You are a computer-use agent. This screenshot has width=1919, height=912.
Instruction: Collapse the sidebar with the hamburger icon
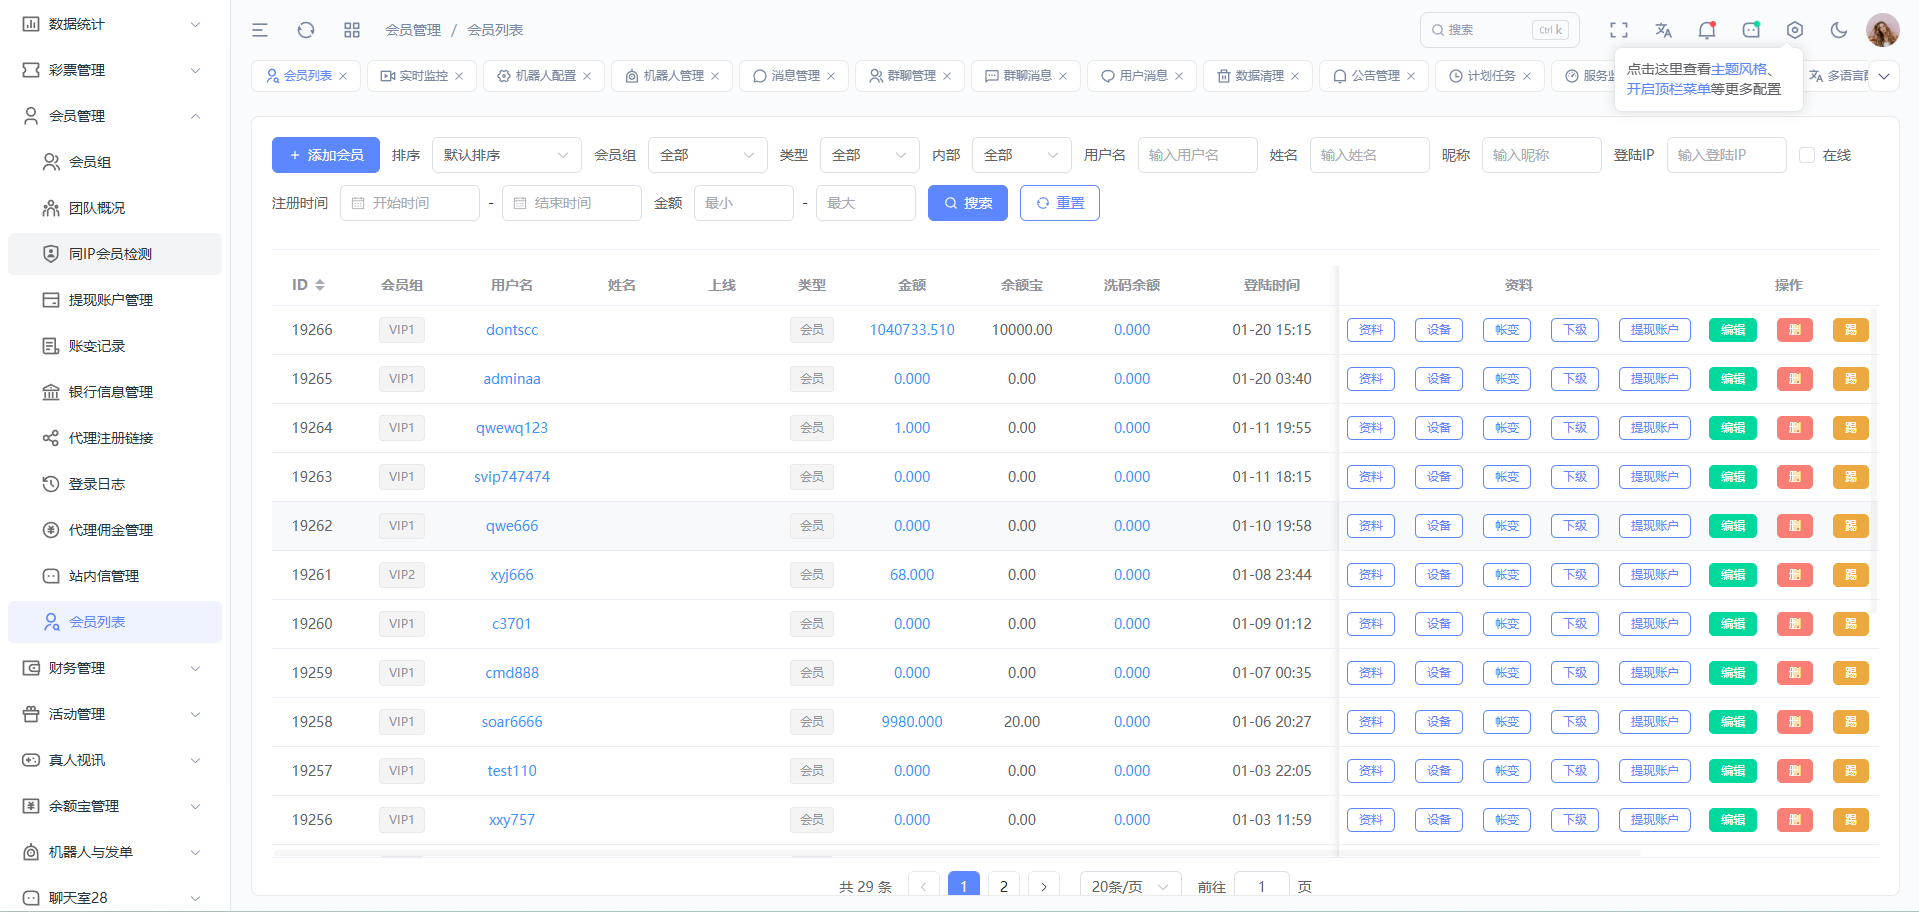260,30
